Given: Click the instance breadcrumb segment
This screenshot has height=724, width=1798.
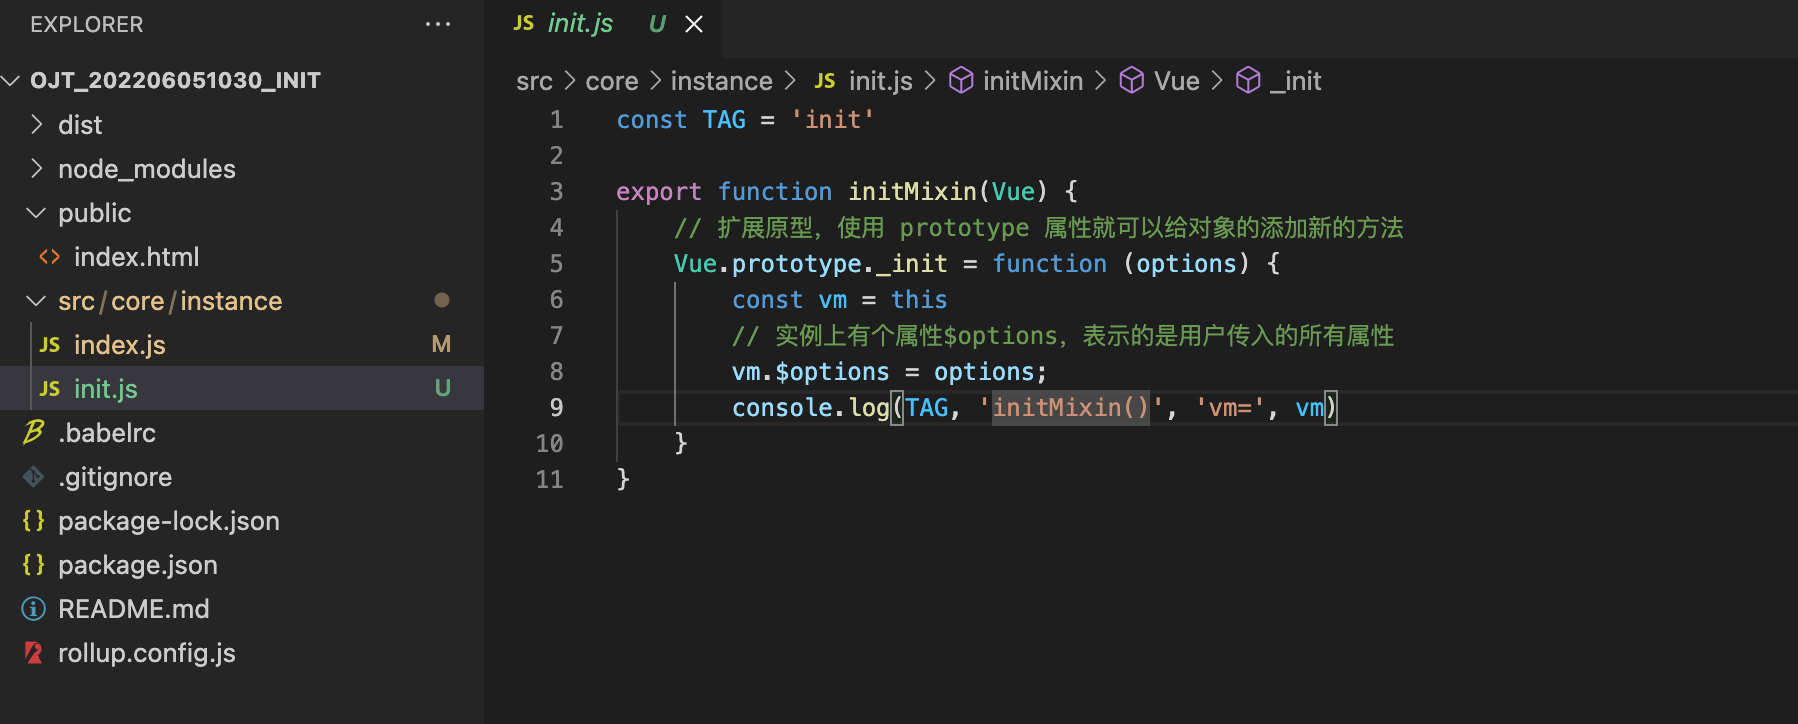Looking at the screenshot, I should [721, 81].
